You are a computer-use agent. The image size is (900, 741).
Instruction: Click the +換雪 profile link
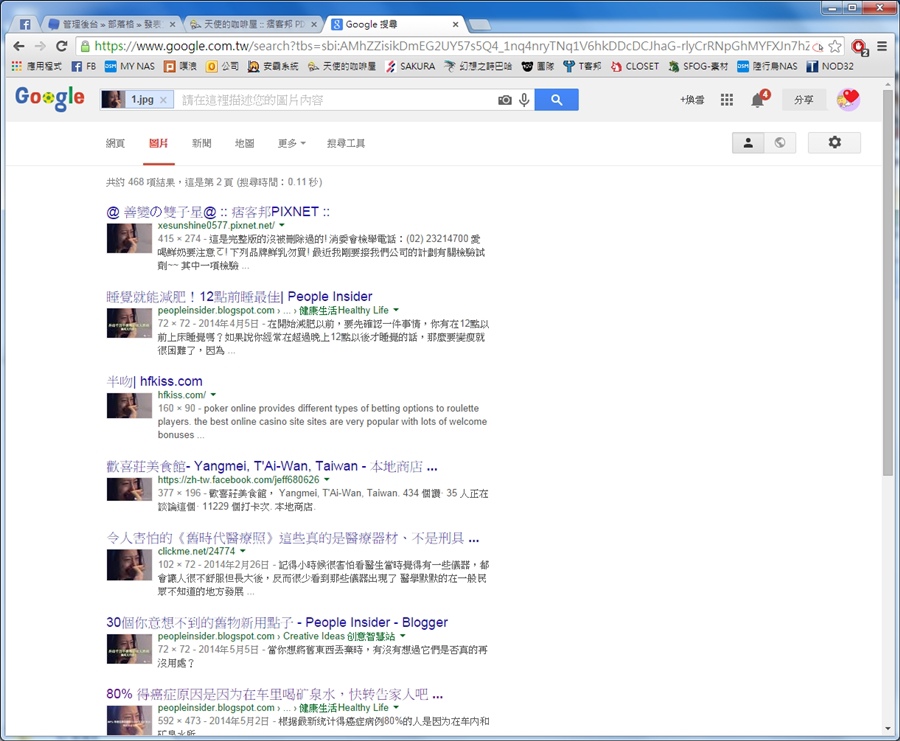[692, 100]
